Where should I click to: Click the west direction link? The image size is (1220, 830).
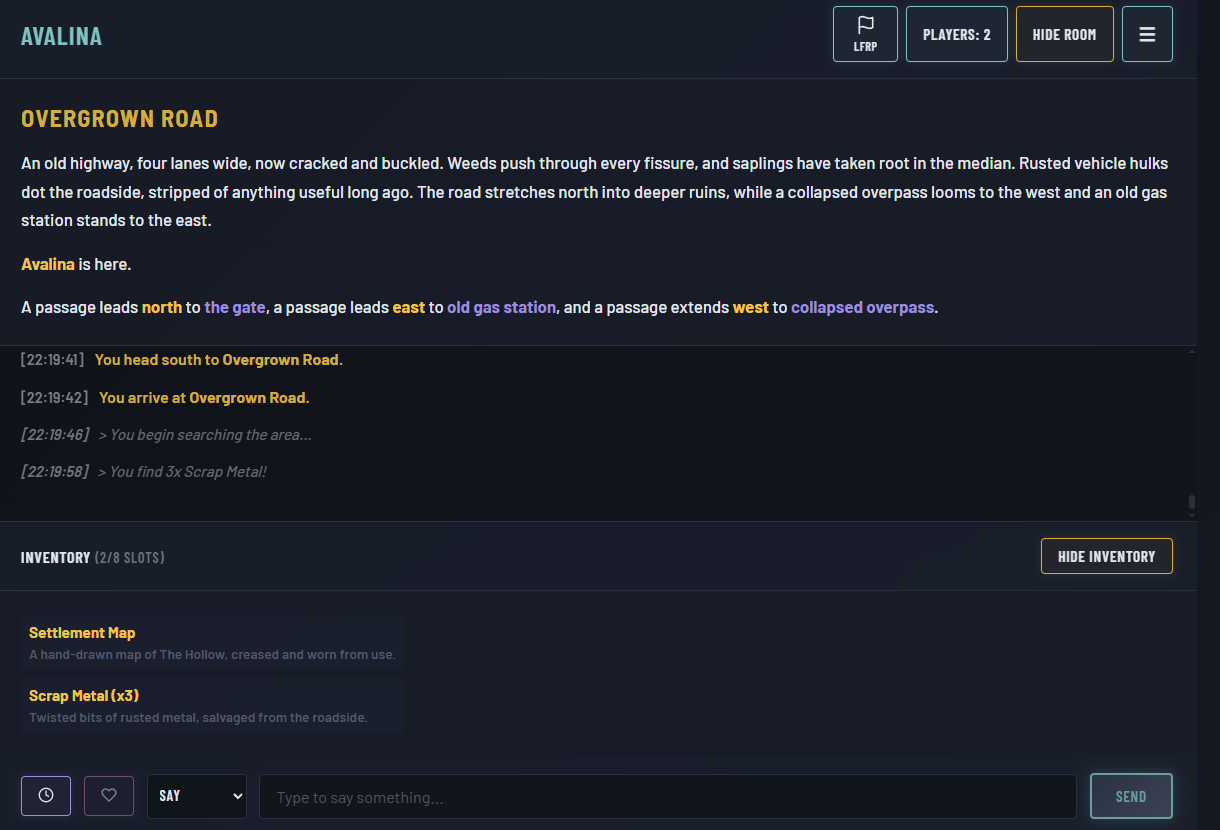(751, 307)
